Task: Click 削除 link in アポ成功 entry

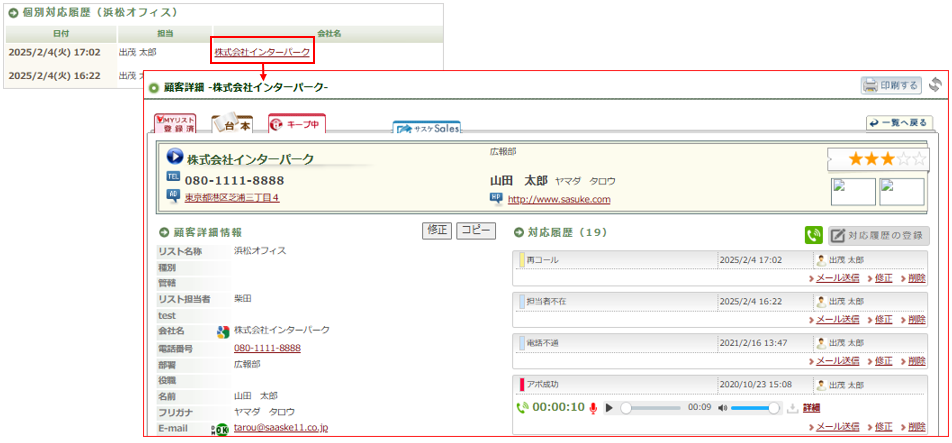Action: pyautogui.click(x=917, y=427)
